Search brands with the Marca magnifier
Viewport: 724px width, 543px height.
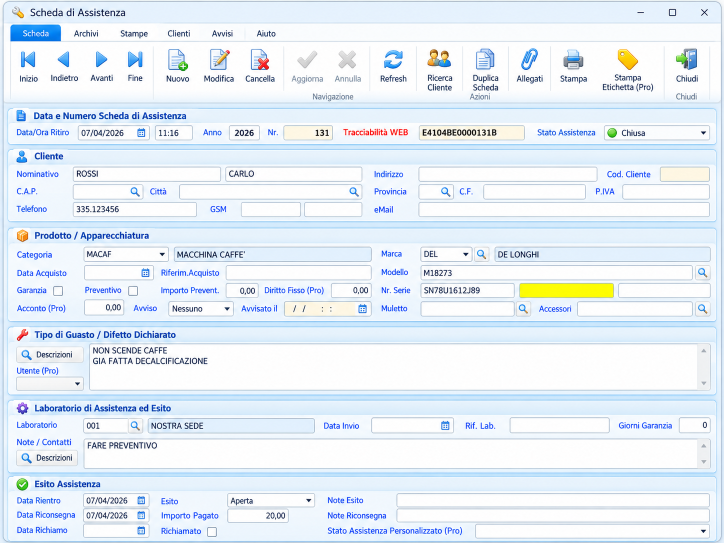pos(481,254)
